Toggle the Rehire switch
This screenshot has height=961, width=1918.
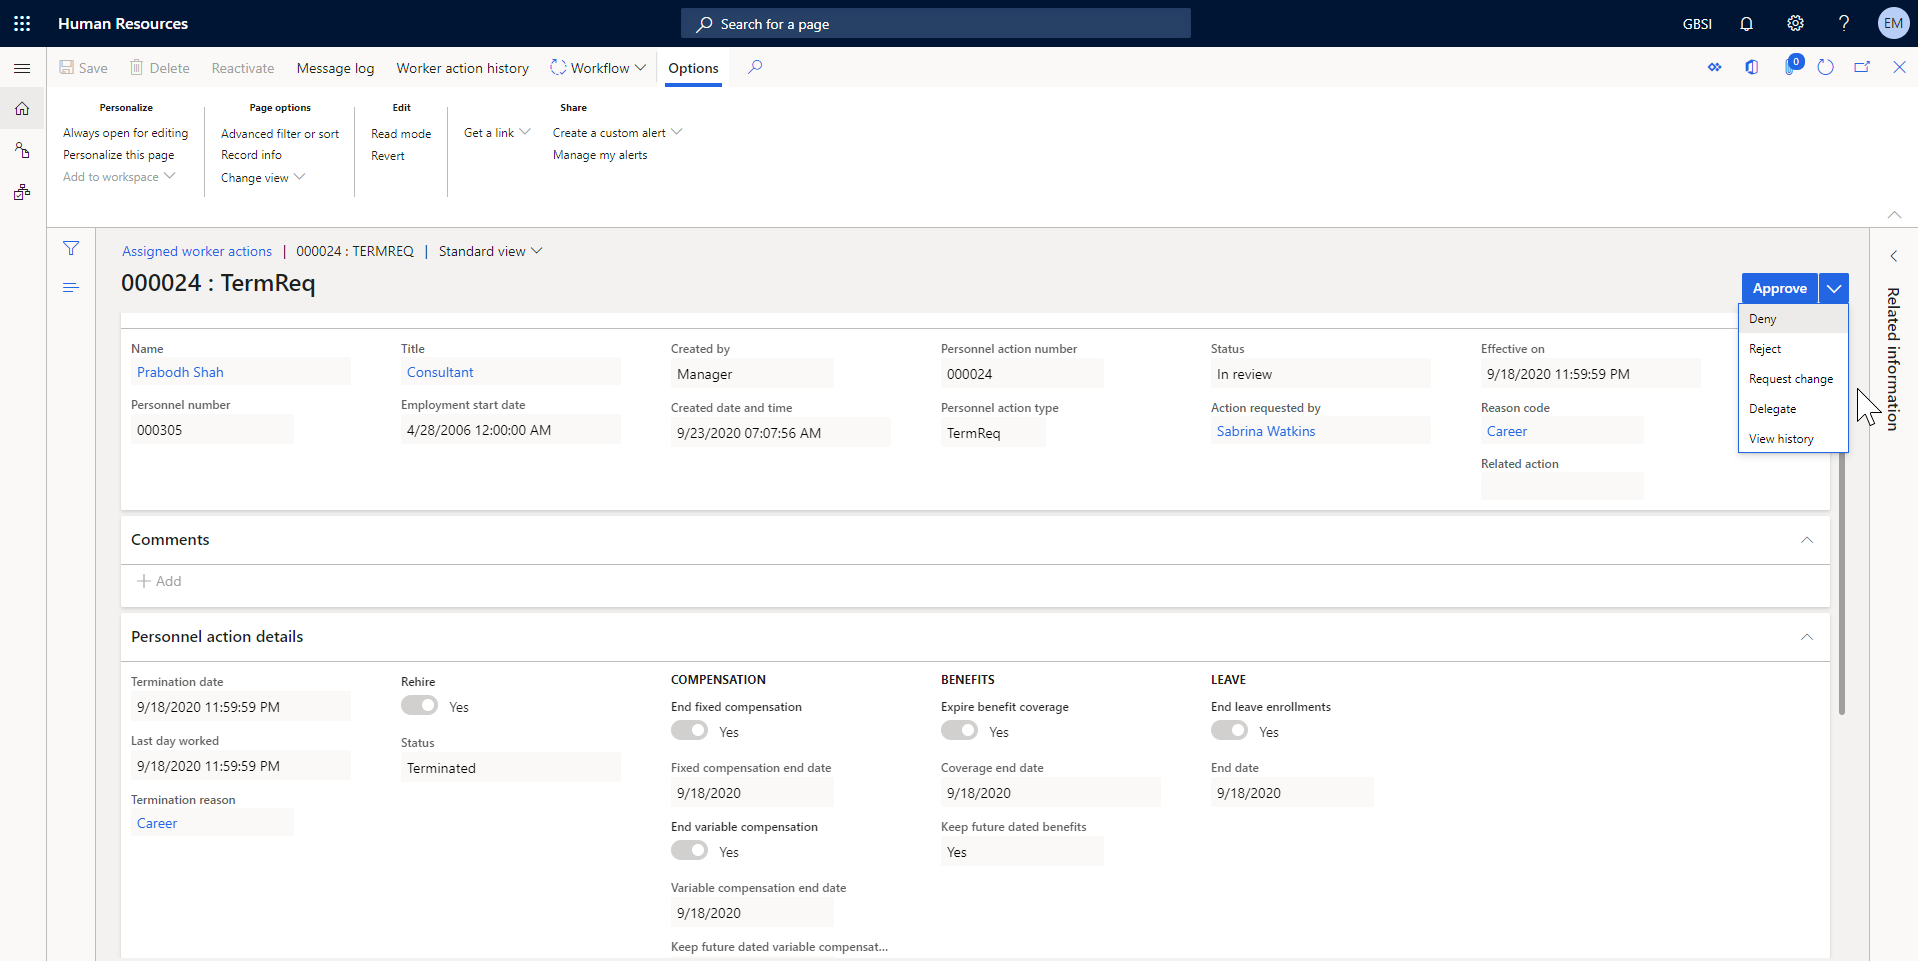coord(419,705)
